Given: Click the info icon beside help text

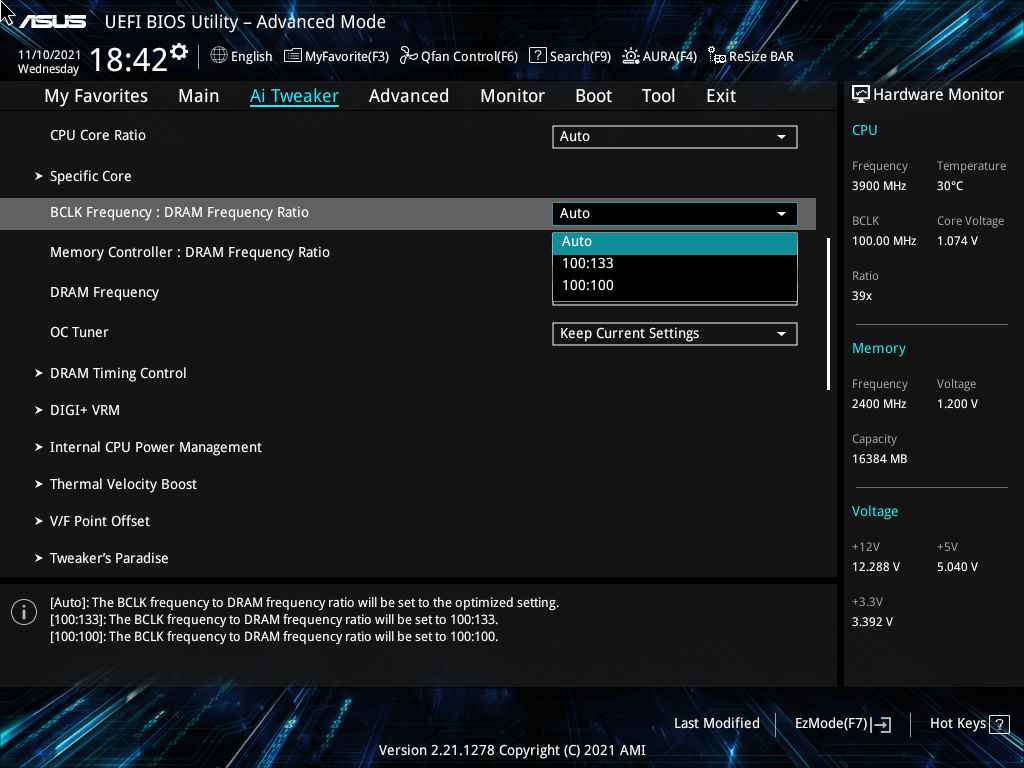Looking at the screenshot, I should pos(24,612).
